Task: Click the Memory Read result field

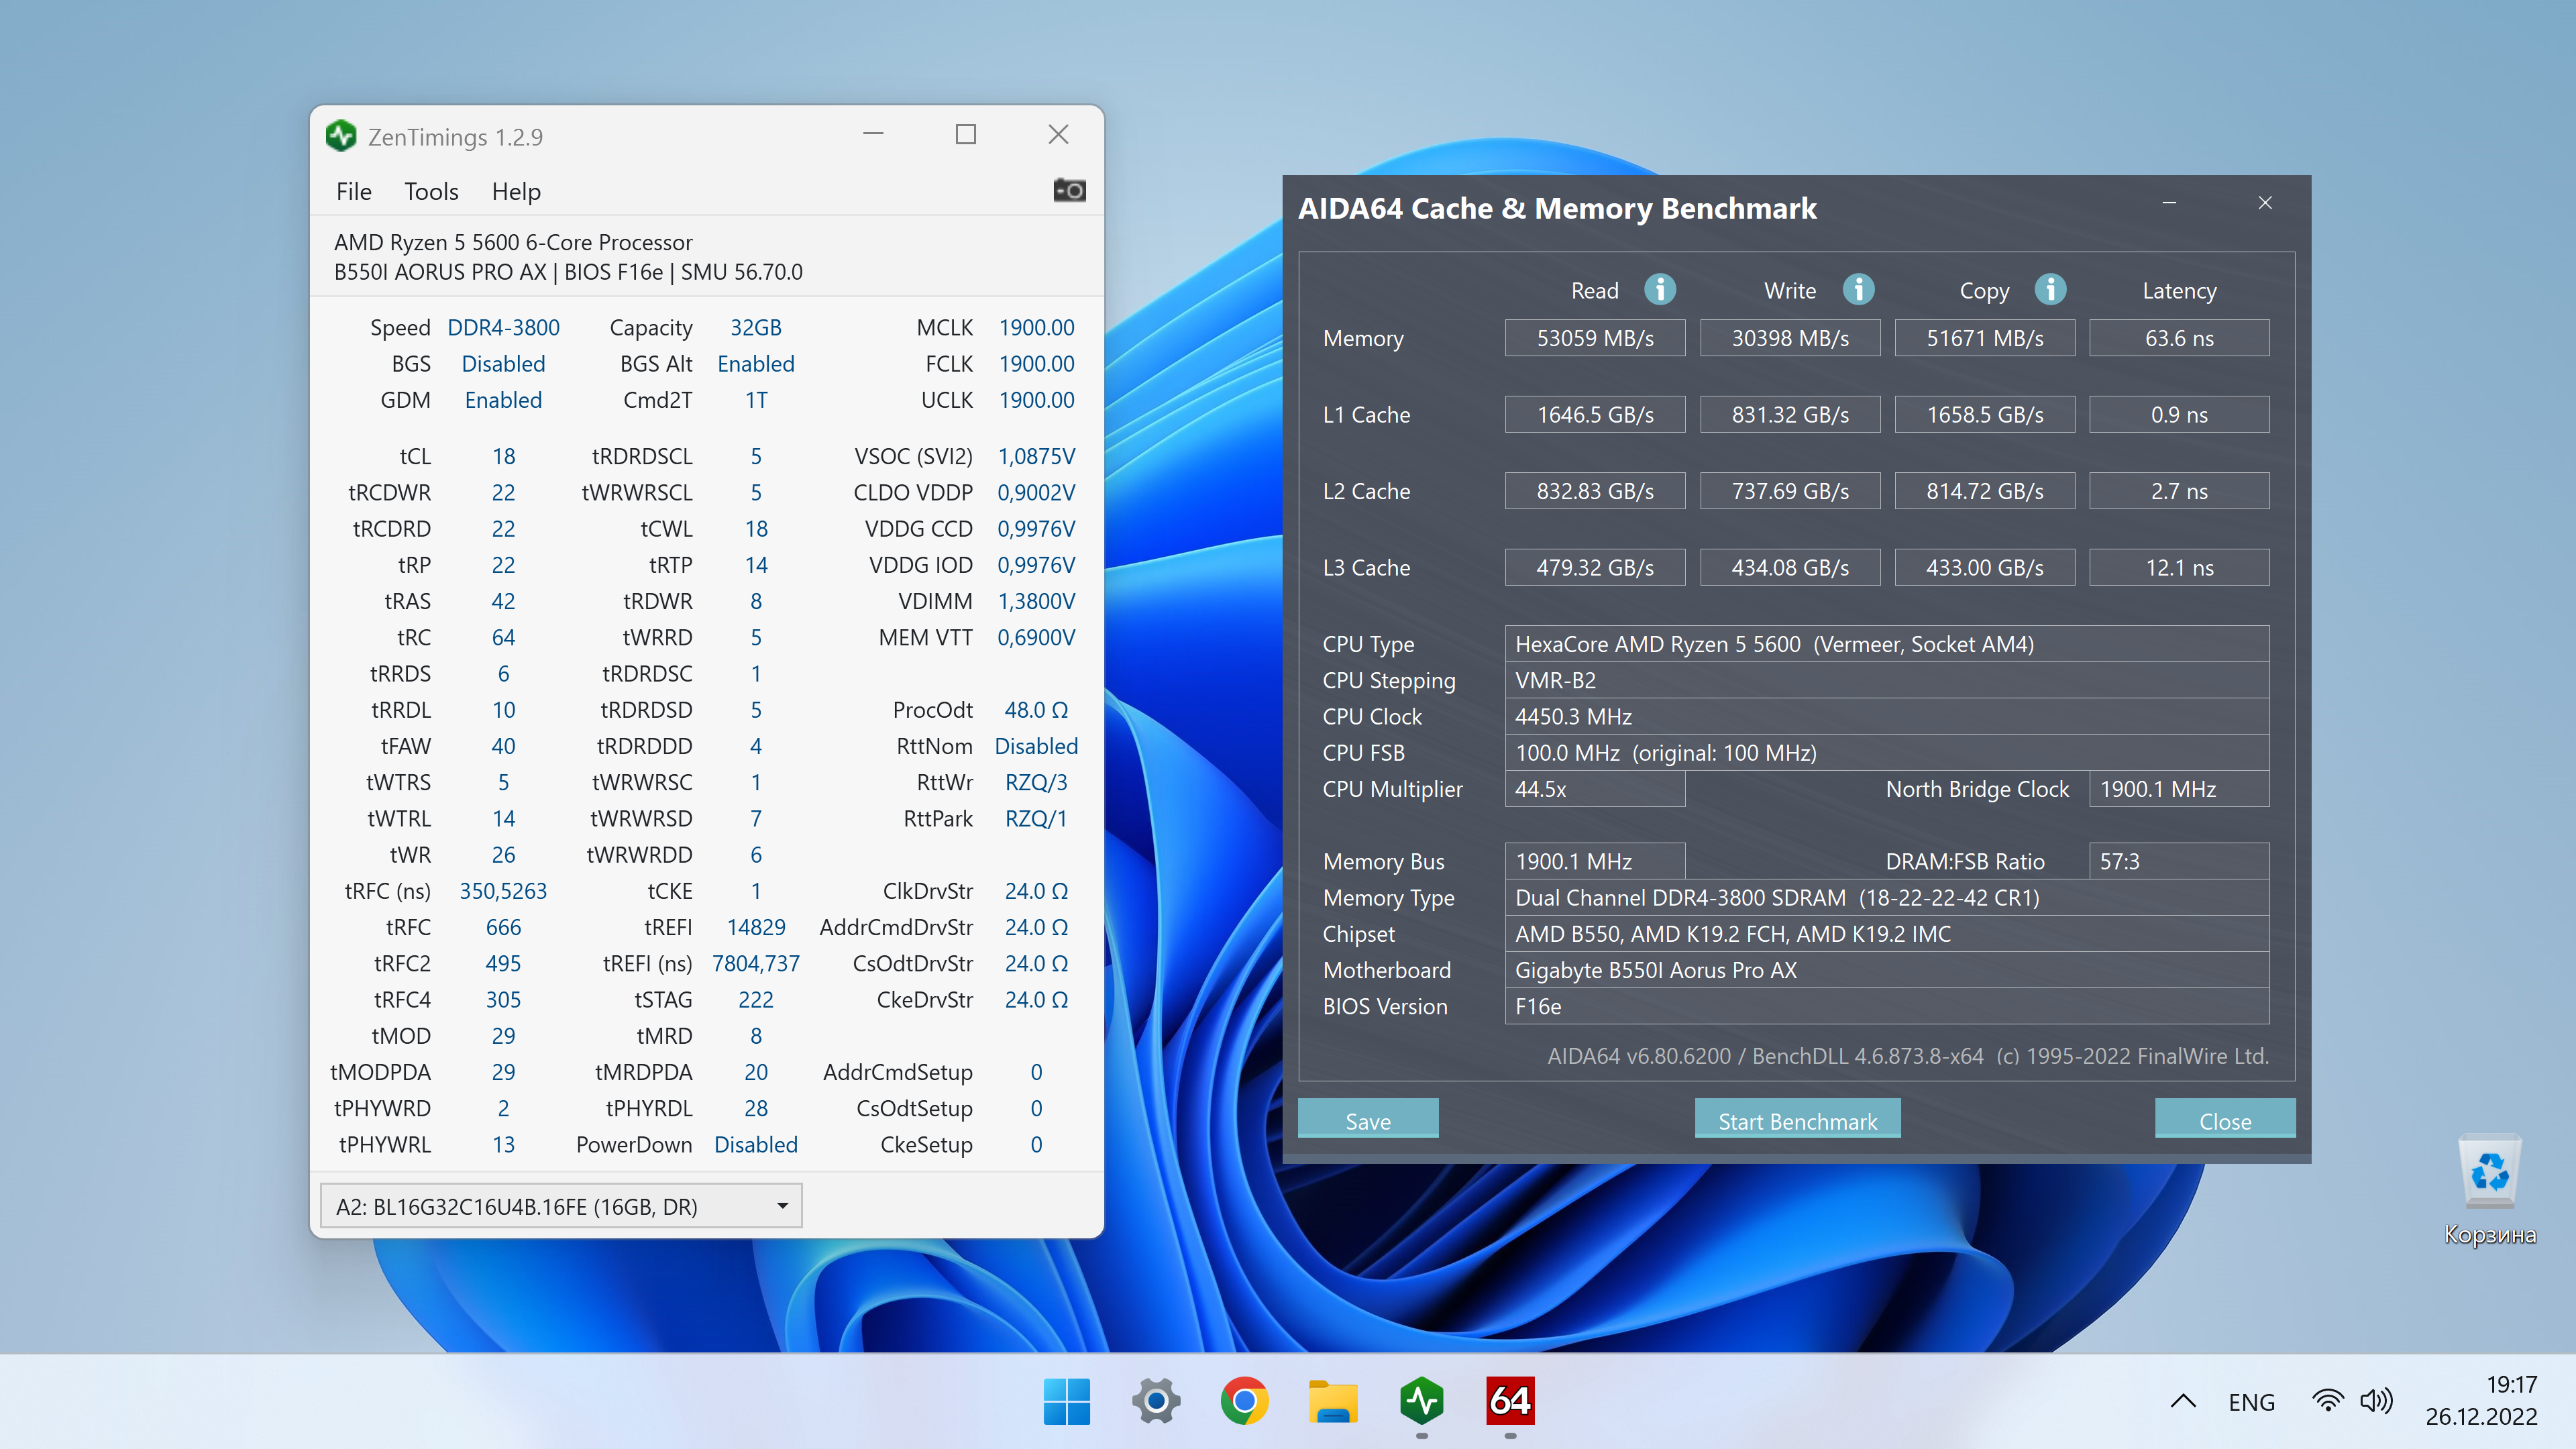Action: click(x=1594, y=338)
